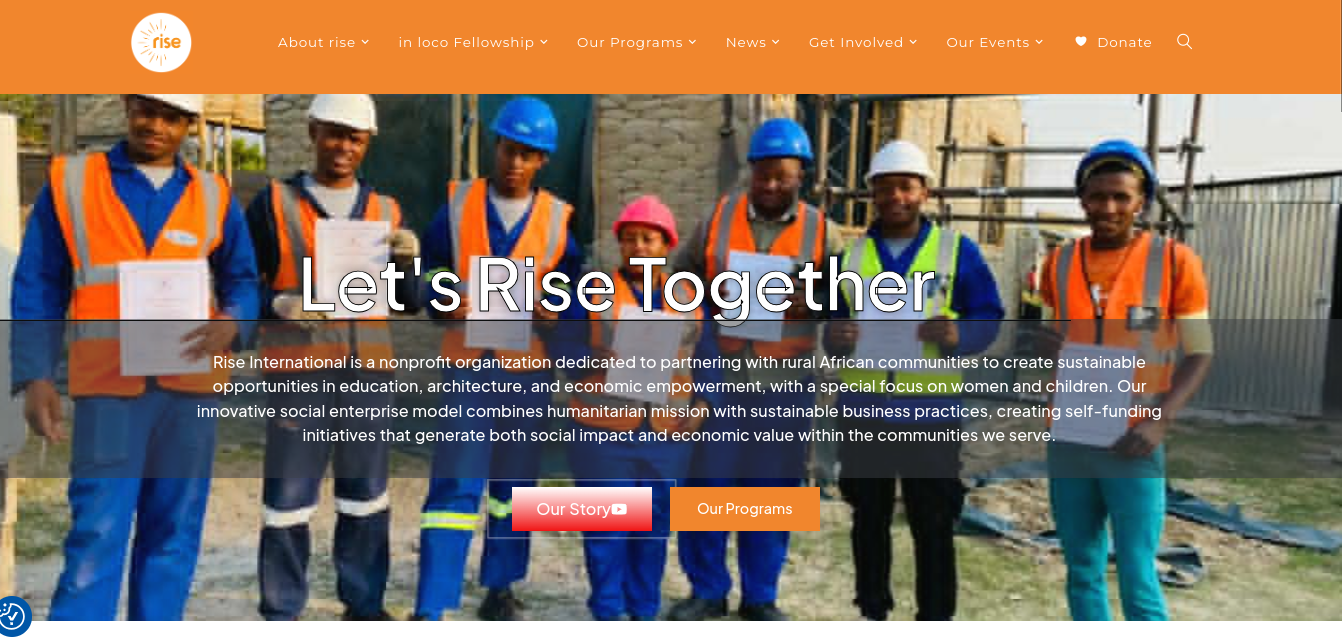Click the YouTube icon in Our Story button
Image resolution: width=1342 pixels, height=644 pixels.
tap(619, 509)
